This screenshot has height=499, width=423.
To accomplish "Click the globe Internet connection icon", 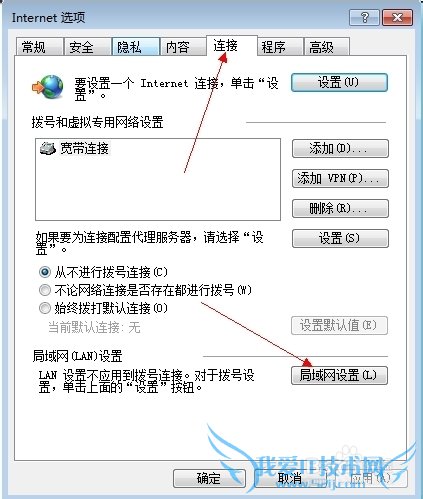I will 48,87.
